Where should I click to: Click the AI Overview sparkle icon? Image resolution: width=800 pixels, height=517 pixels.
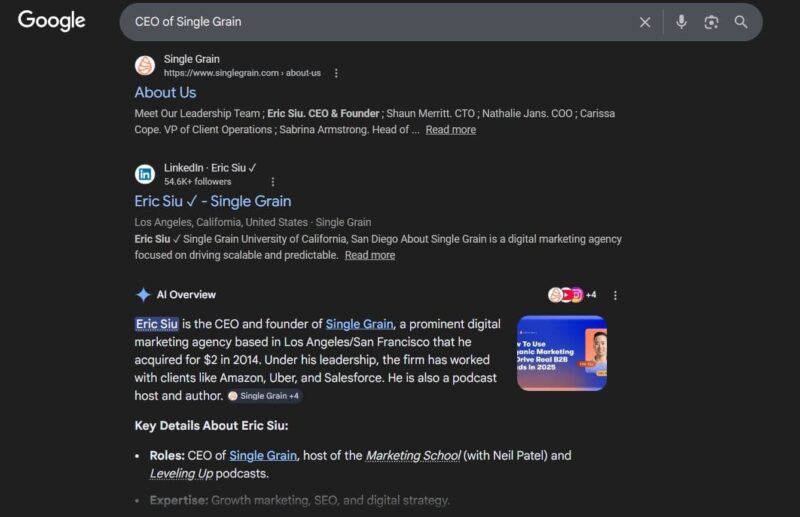point(143,294)
